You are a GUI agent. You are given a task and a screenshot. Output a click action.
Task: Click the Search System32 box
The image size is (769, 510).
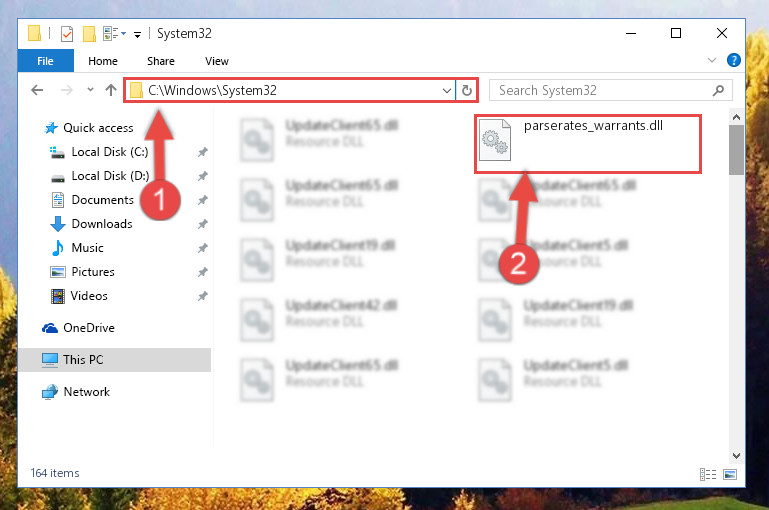pyautogui.click(x=611, y=90)
